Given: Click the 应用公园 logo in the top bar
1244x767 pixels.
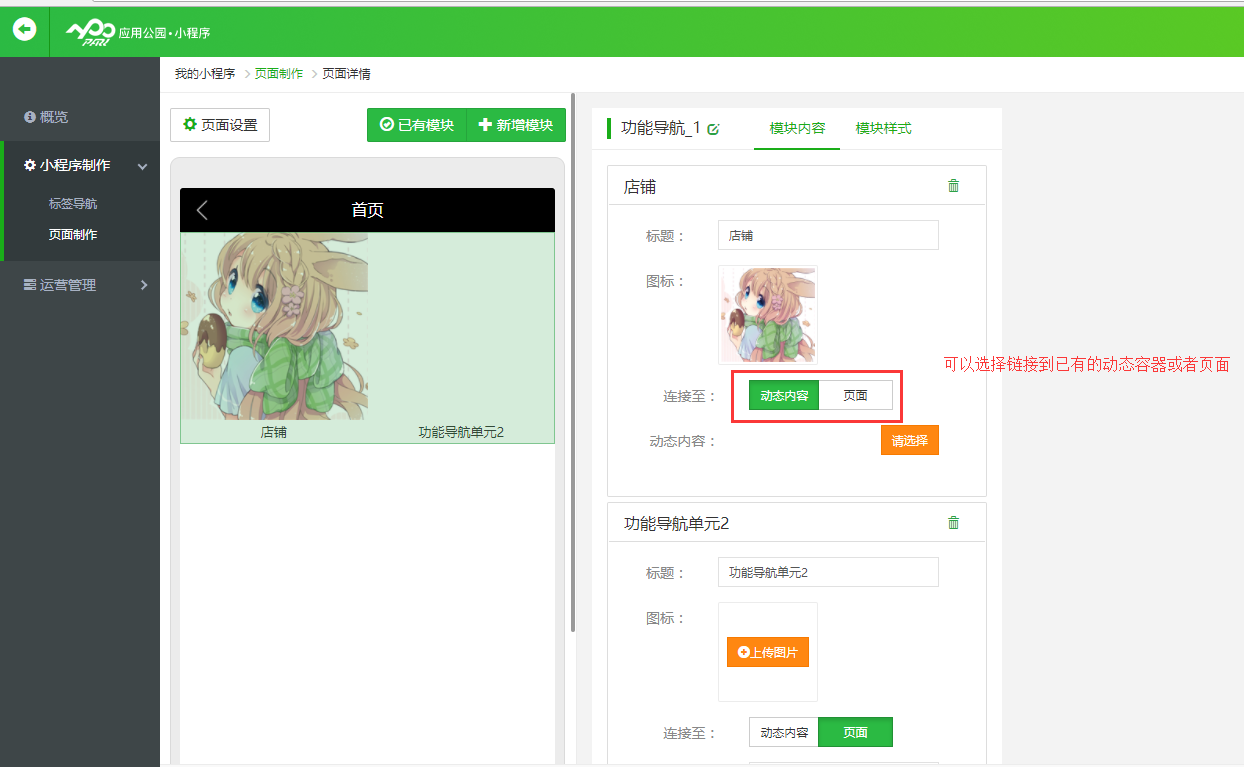Looking at the screenshot, I should [138, 32].
